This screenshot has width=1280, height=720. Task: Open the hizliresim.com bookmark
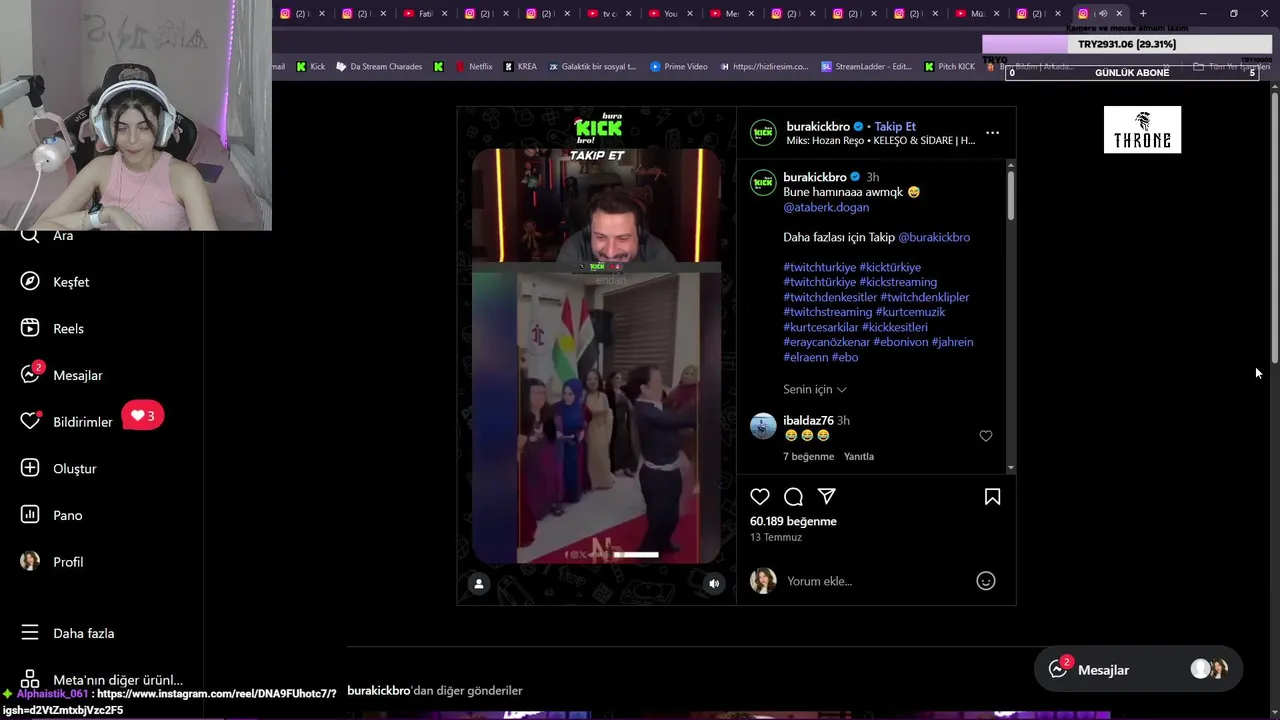[x=764, y=67]
